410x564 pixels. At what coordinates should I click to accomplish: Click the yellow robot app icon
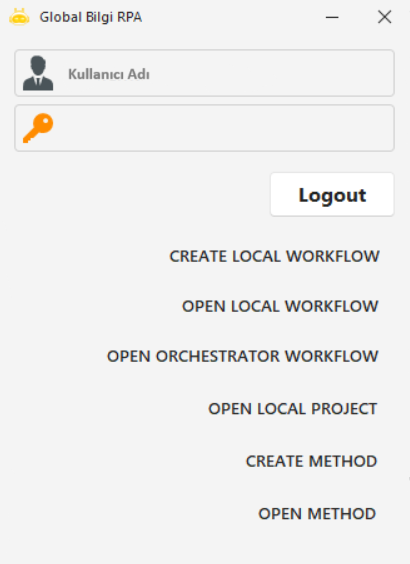point(19,17)
